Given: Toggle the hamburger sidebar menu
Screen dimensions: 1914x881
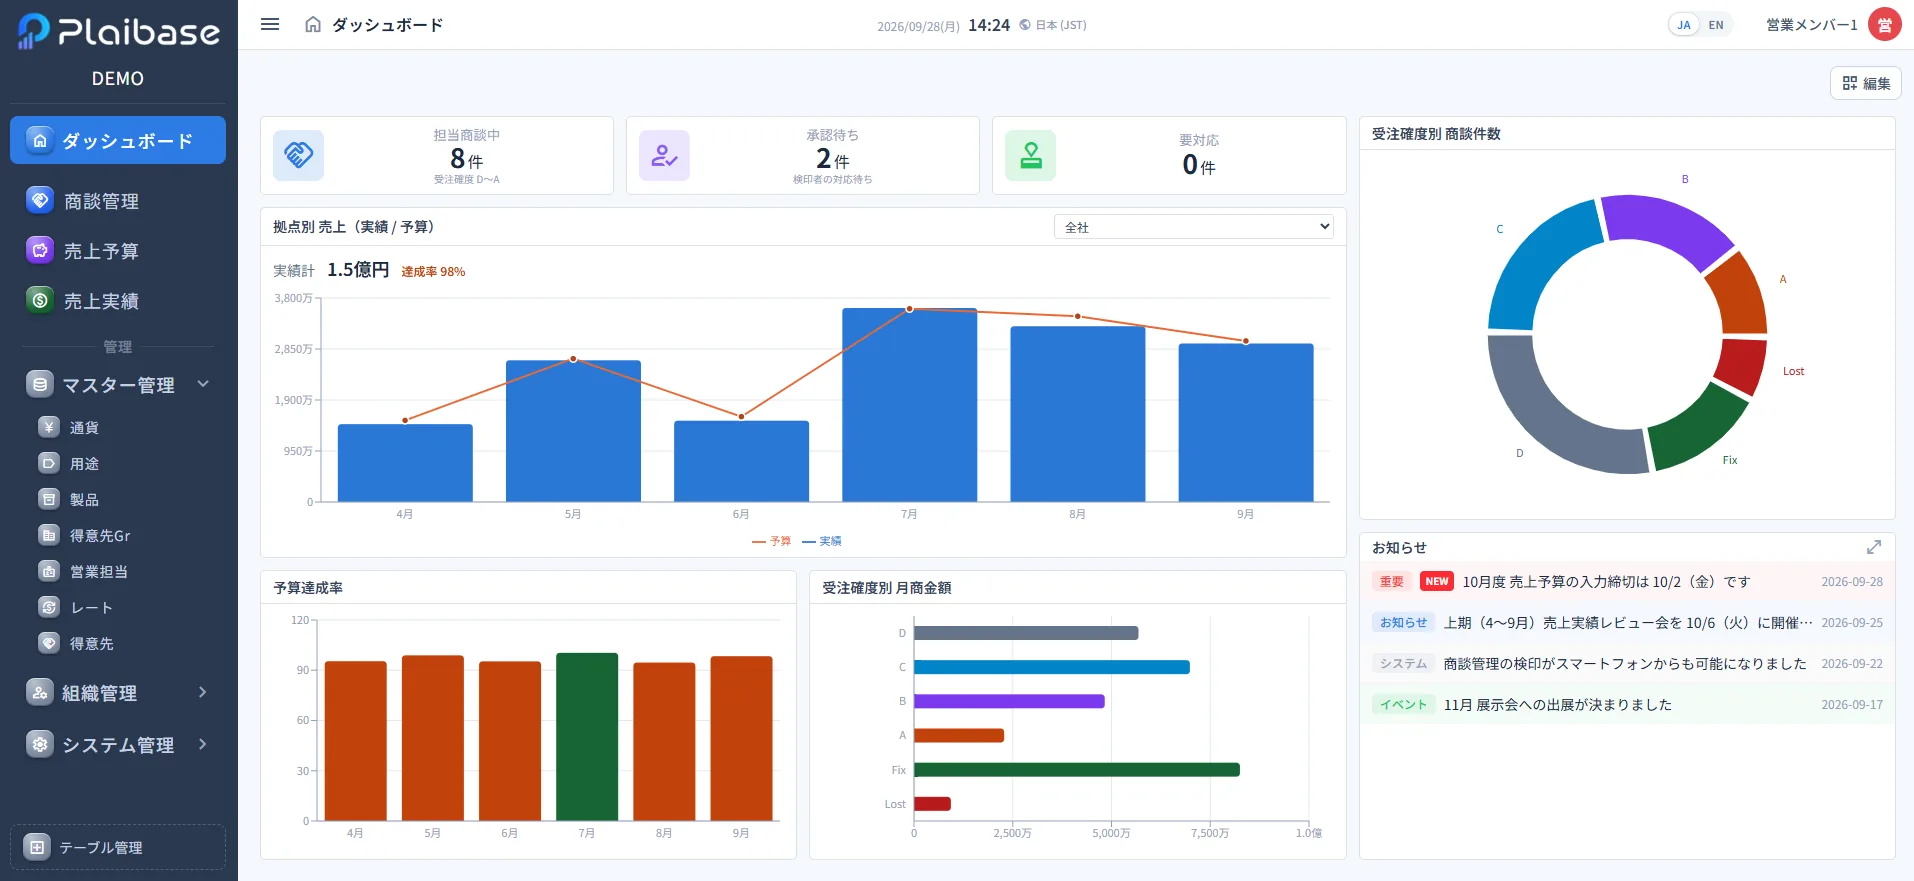Looking at the screenshot, I should 270,24.
